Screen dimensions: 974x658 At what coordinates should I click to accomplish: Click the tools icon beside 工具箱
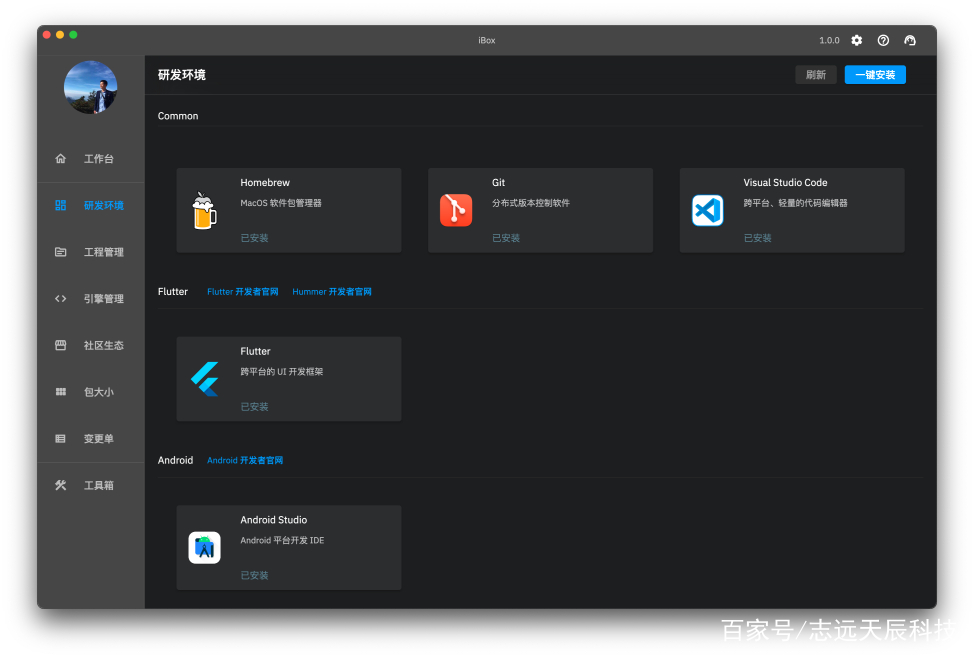pyautogui.click(x=60, y=485)
